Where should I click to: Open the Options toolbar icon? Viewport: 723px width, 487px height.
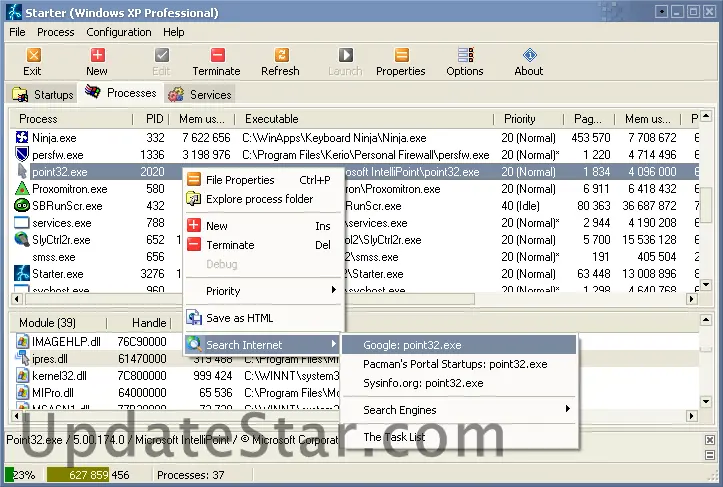click(465, 55)
